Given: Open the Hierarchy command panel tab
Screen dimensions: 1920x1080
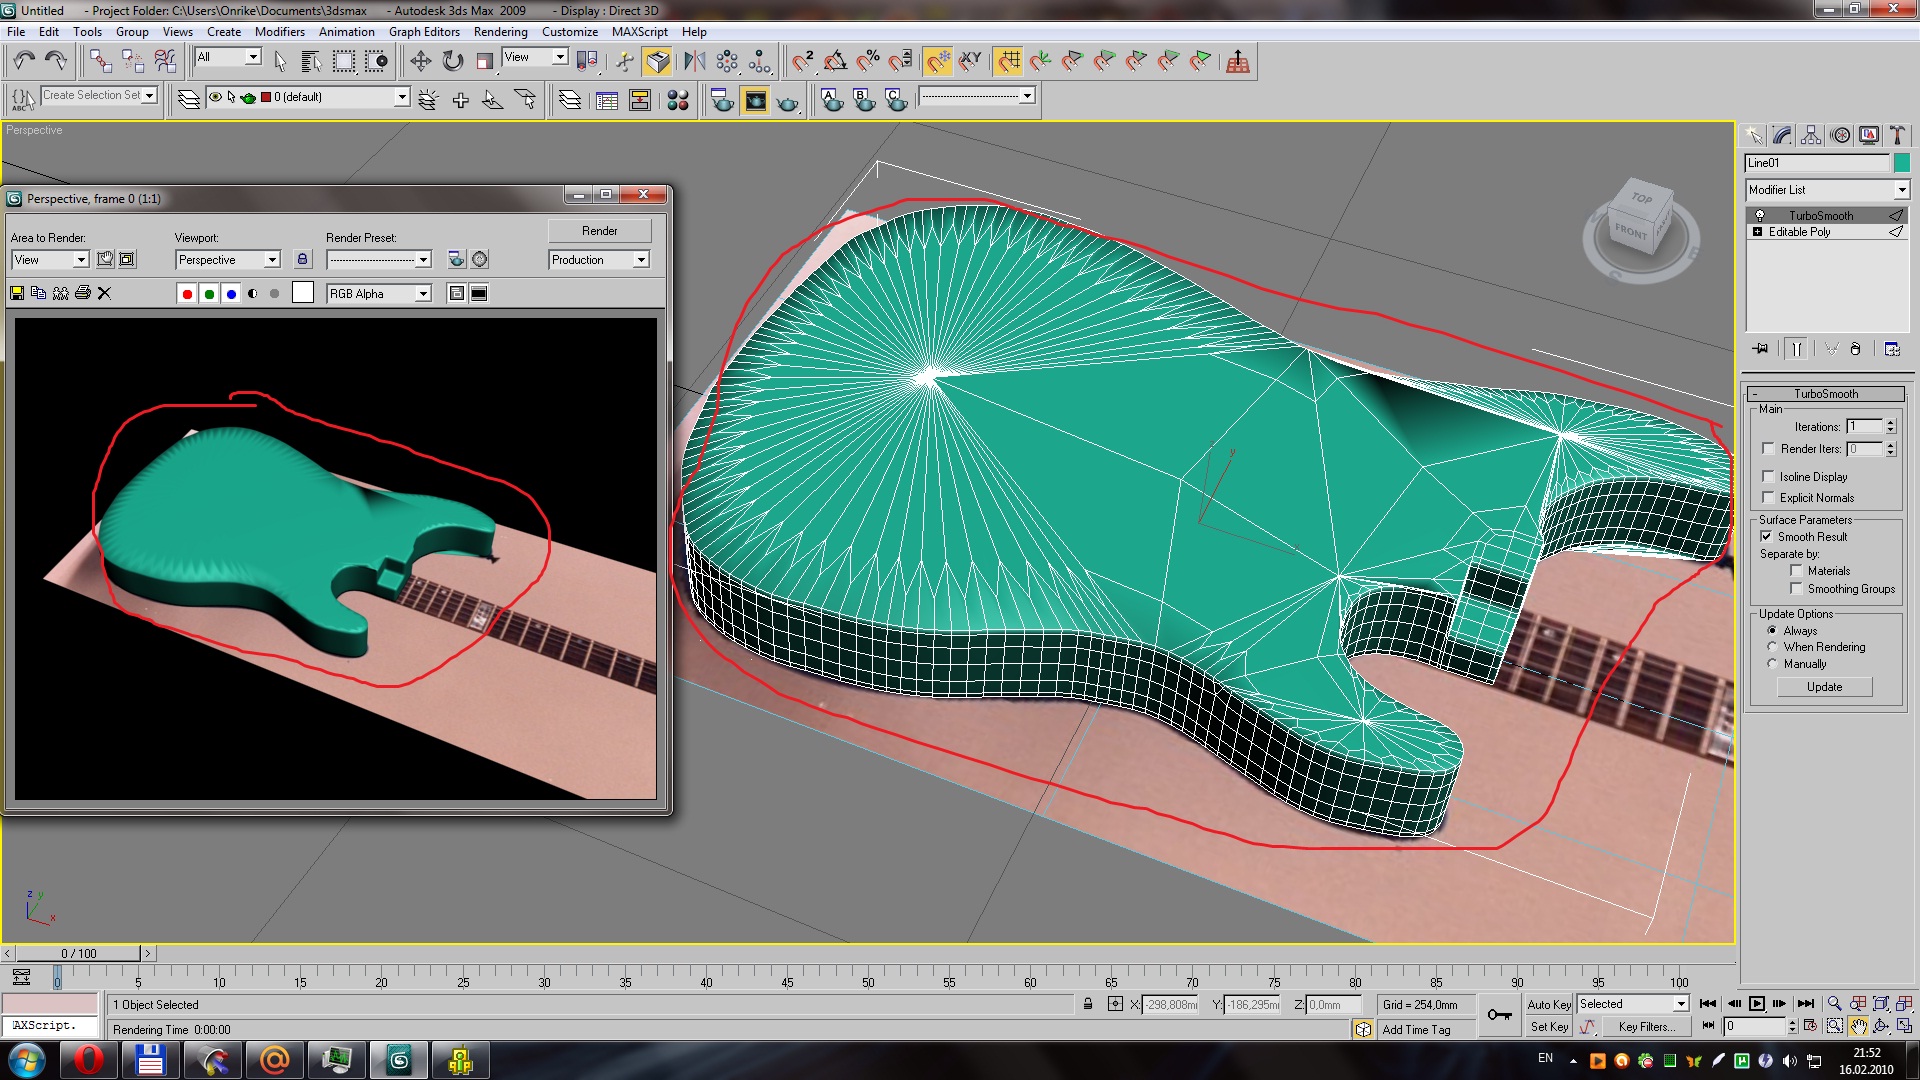Looking at the screenshot, I should 1810,135.
